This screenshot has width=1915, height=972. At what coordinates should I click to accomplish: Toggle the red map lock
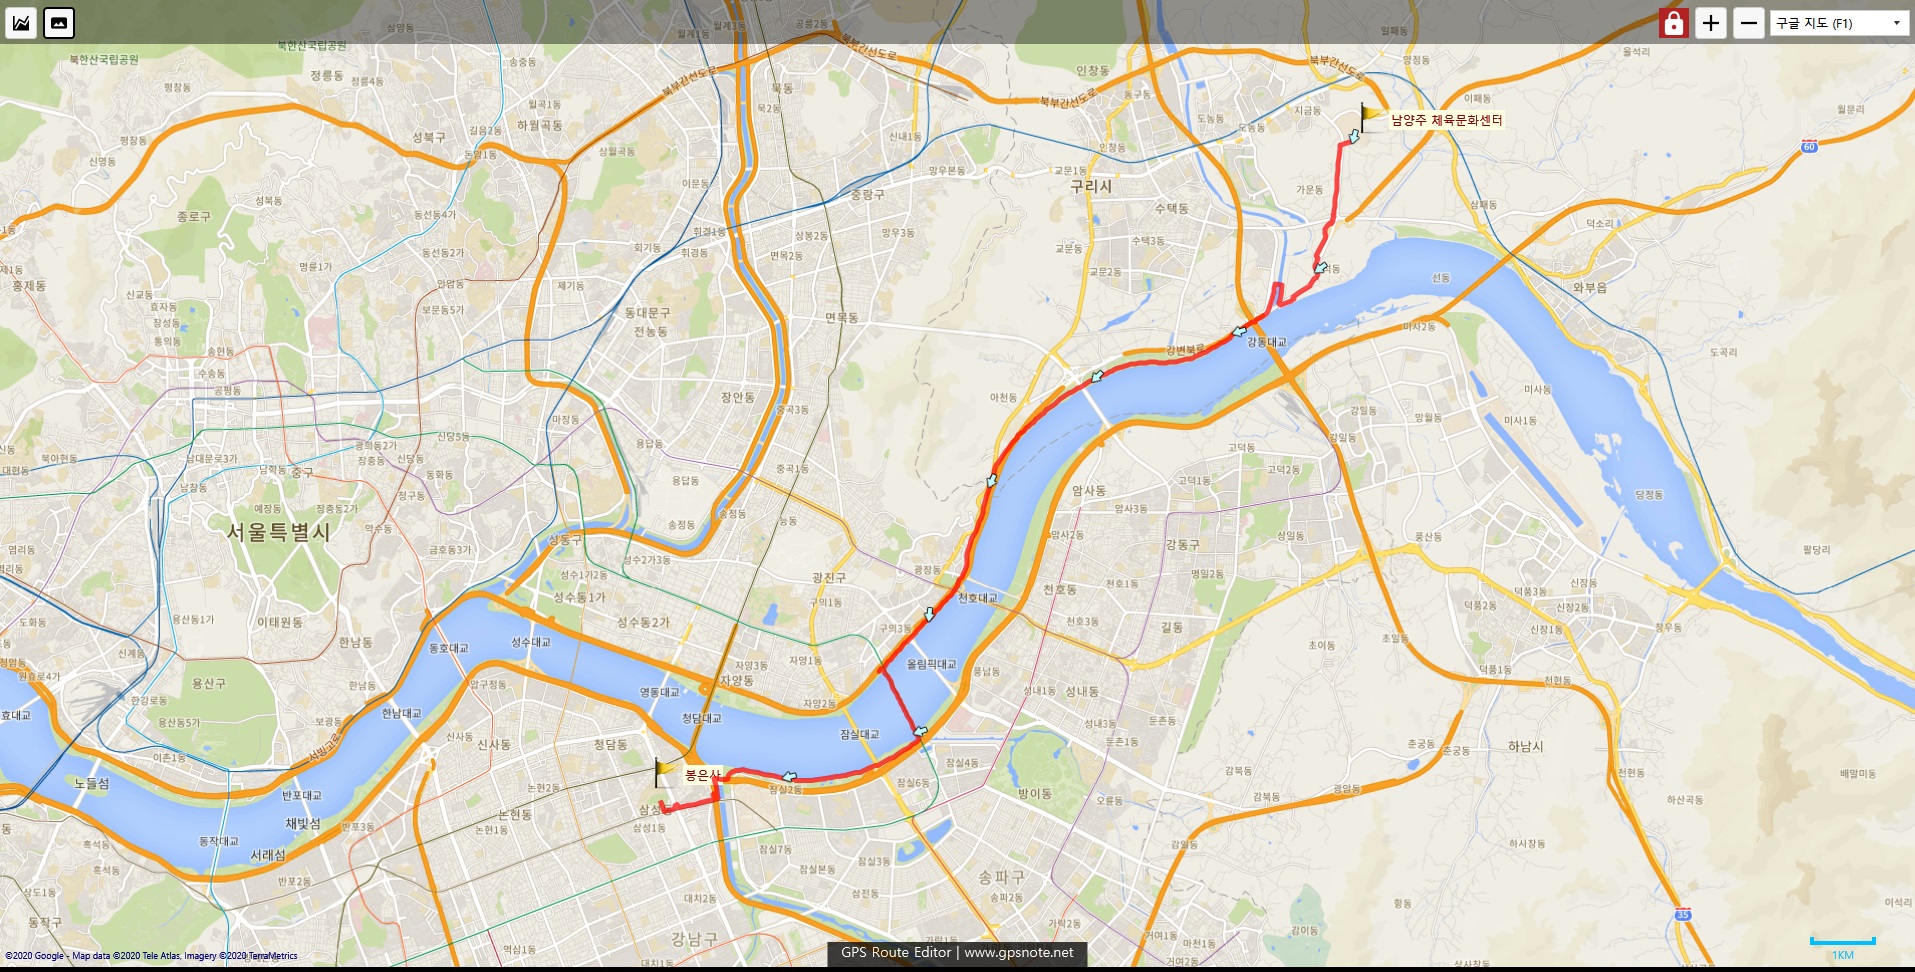pyautogui.click(x=1673, y=22)
